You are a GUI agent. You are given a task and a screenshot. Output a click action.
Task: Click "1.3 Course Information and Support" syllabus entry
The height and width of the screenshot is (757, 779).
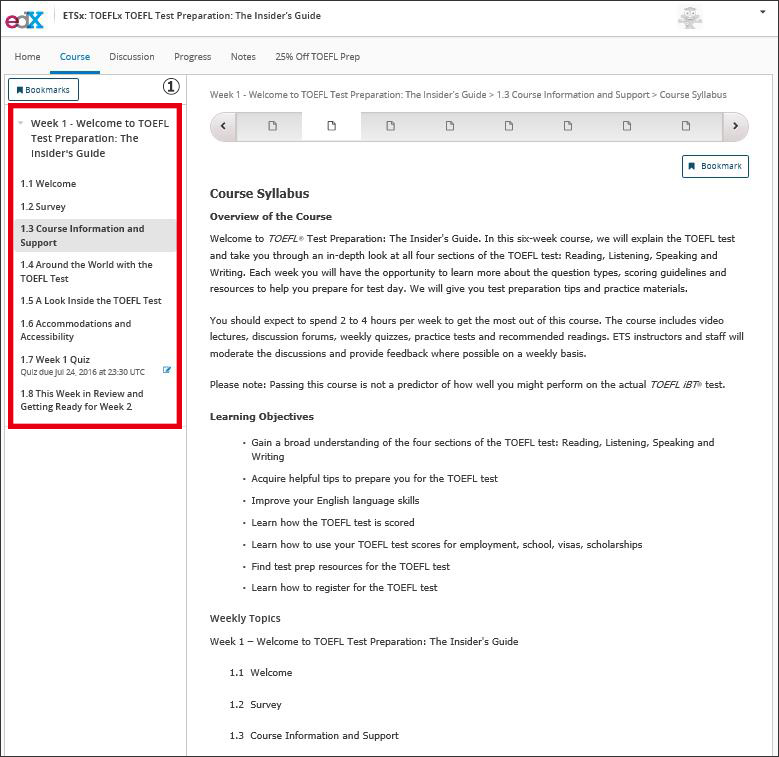click(314, 735)
